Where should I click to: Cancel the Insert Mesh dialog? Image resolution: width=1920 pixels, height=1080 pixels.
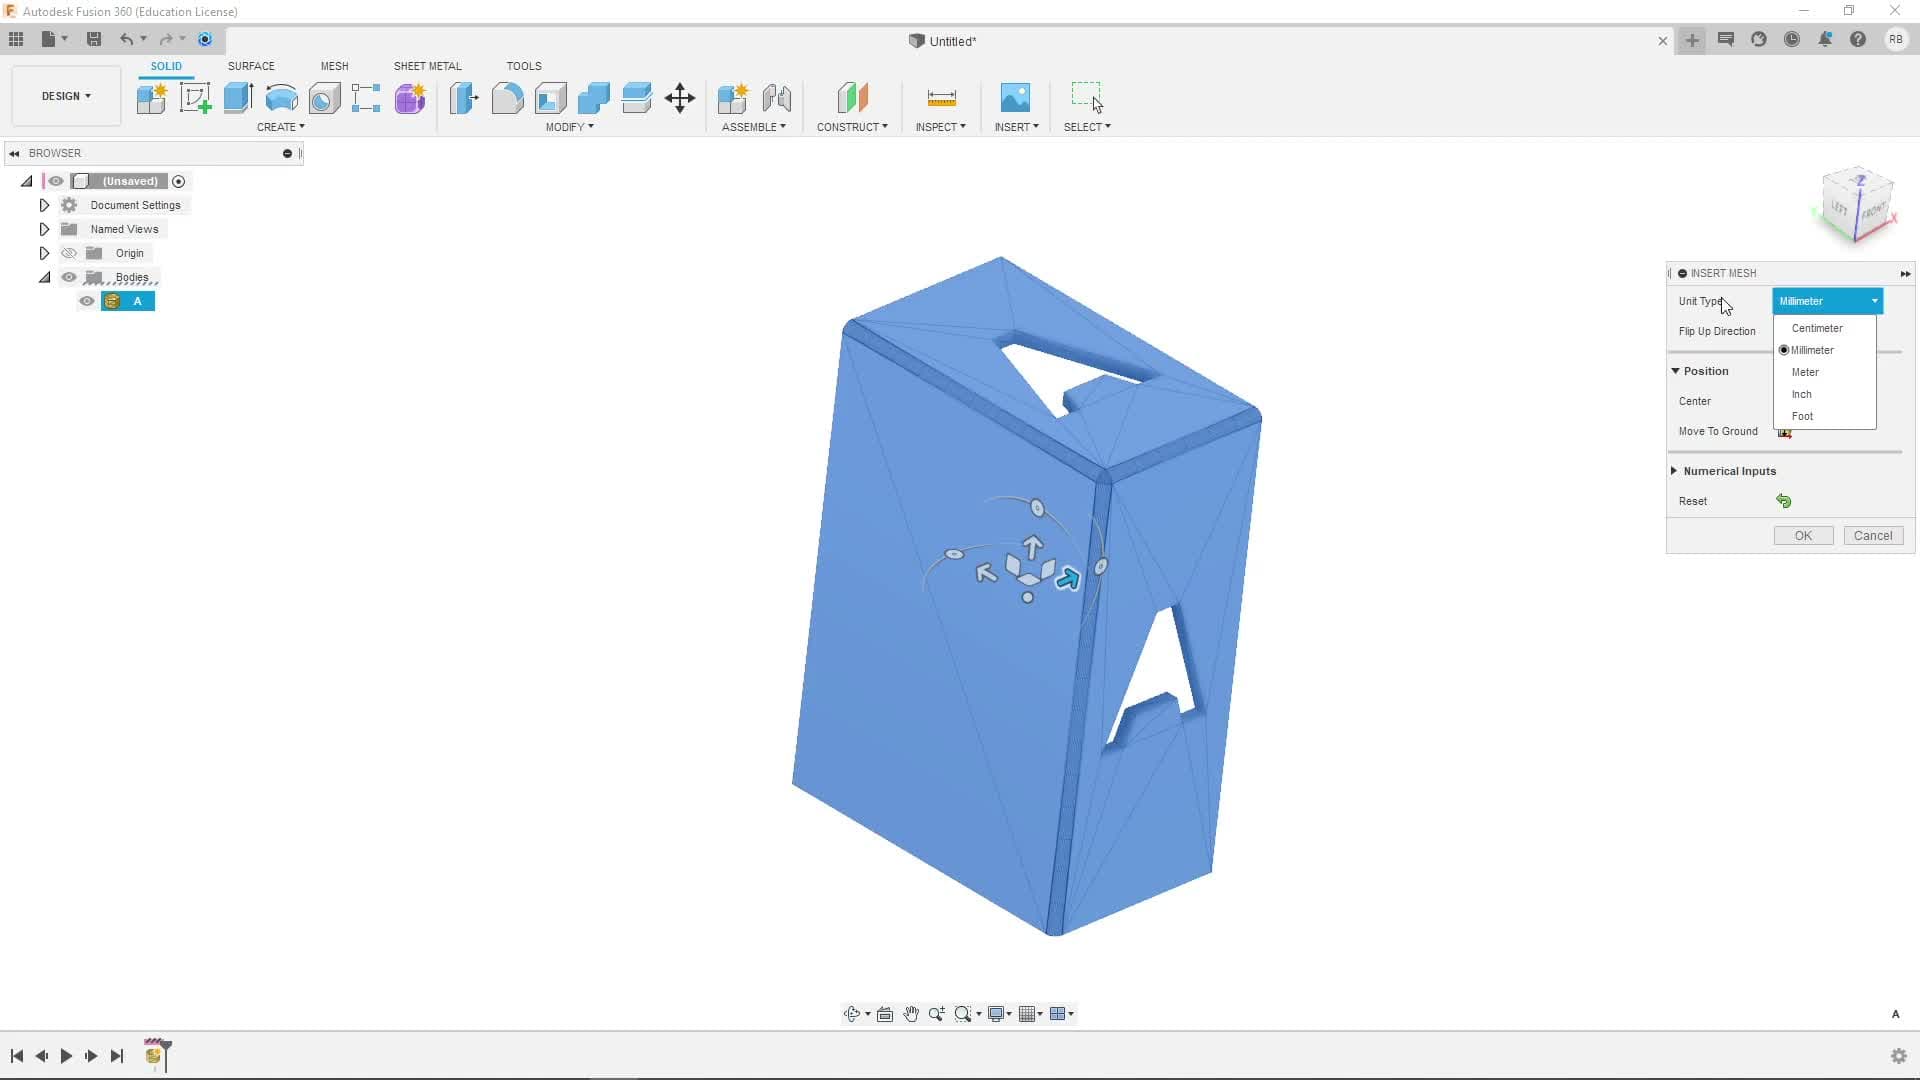[x=1873, y=536]
